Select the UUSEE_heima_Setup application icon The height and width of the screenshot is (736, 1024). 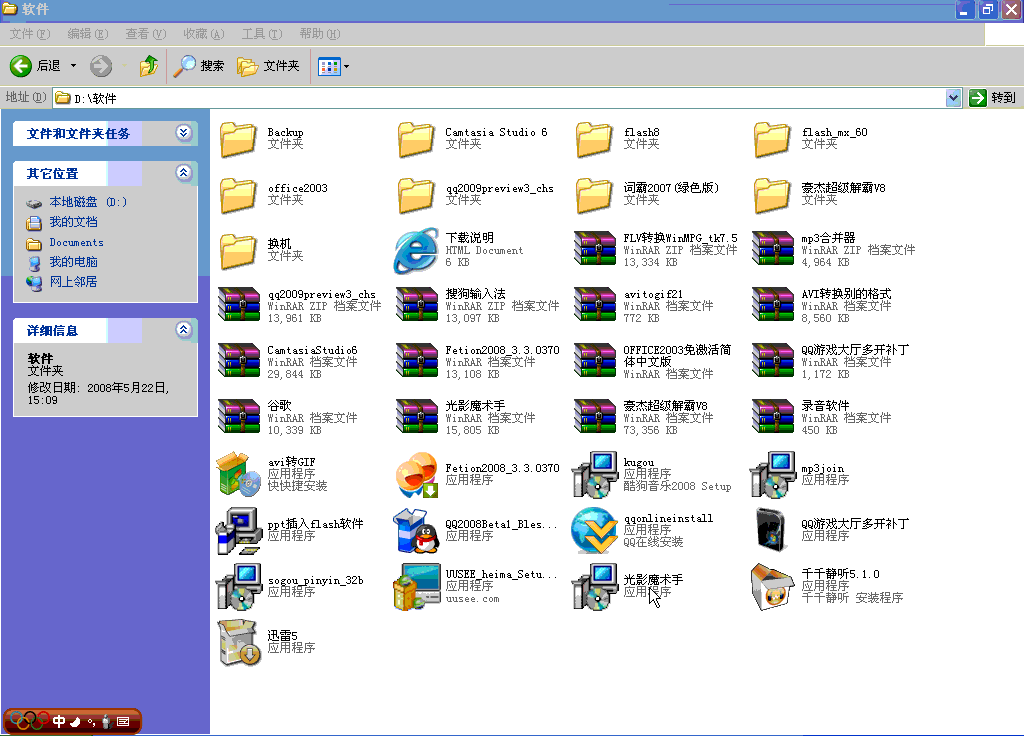416,586
